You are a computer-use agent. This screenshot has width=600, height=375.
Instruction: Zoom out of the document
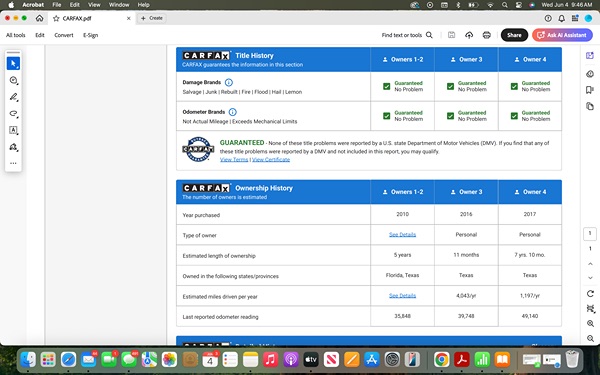tap(590, 339)
